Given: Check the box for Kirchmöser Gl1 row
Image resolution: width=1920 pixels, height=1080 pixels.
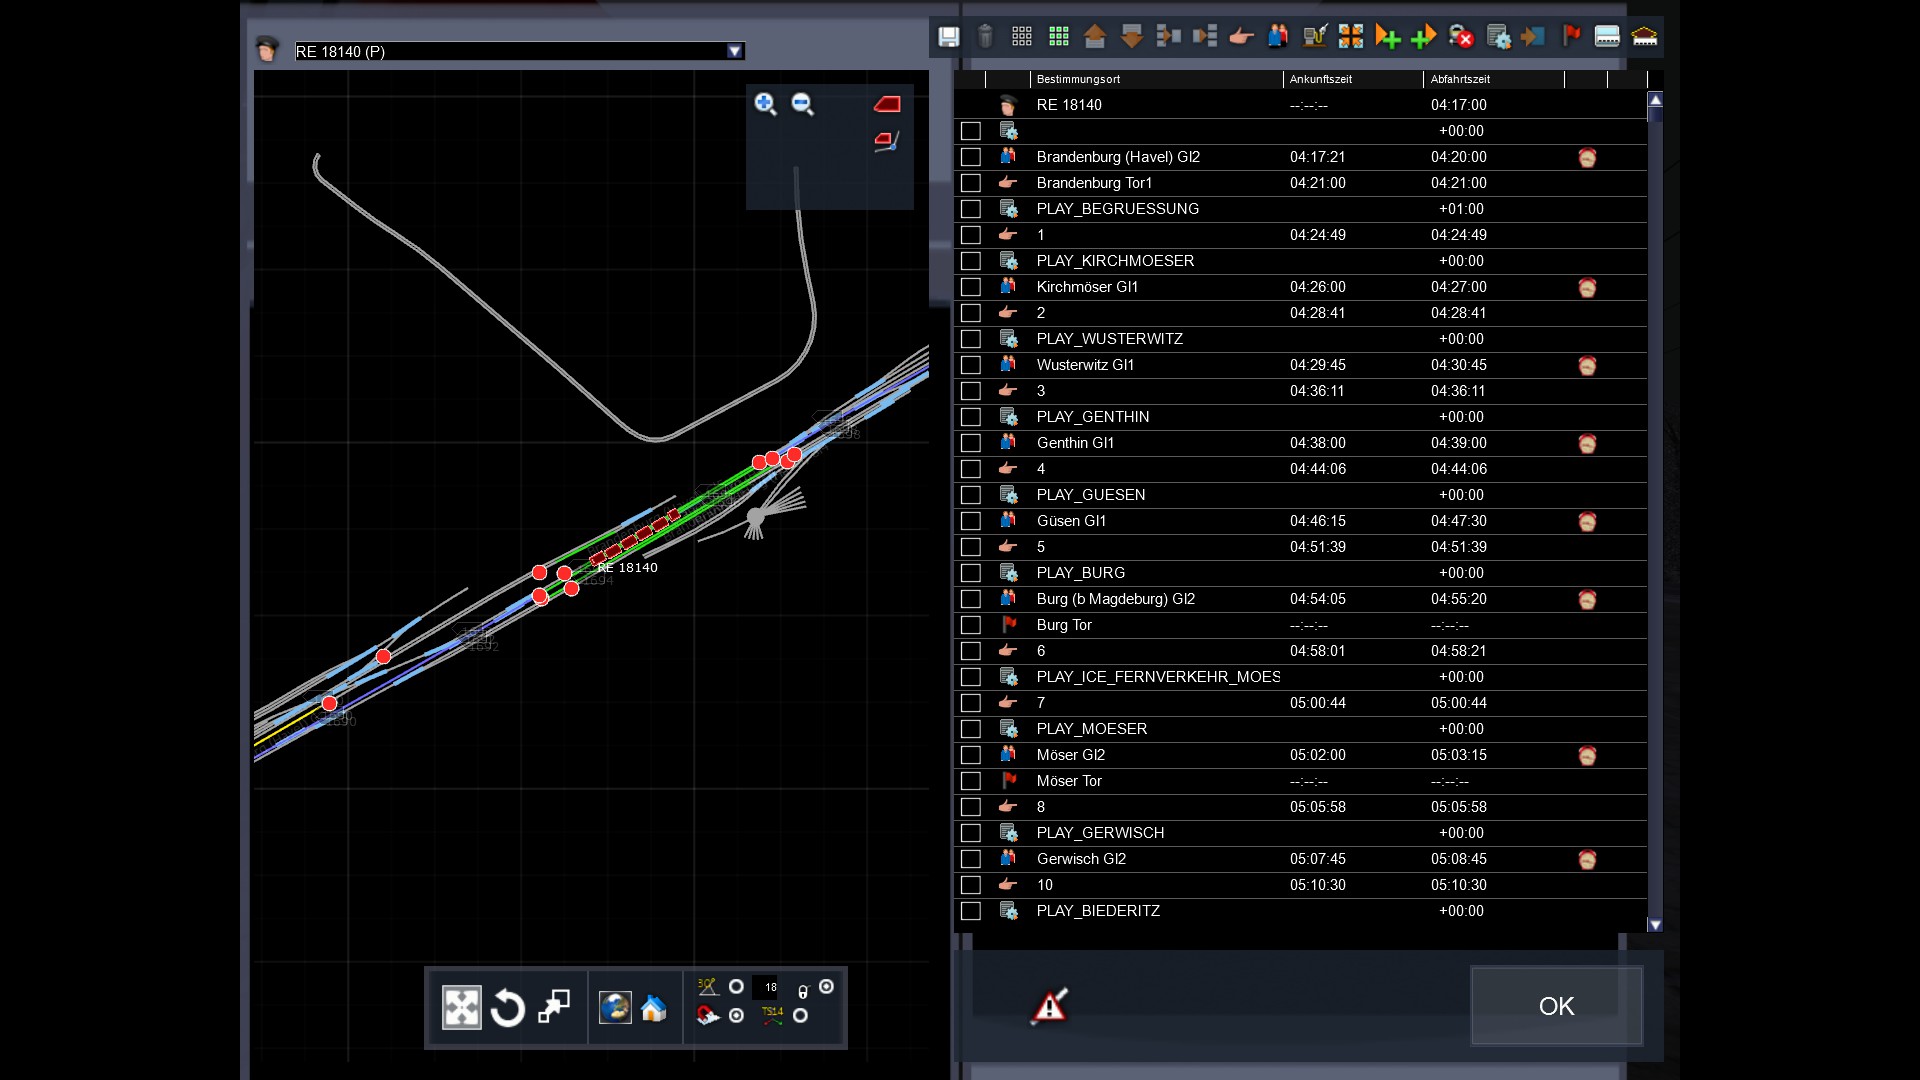Looking at the screenshot, I should coord(970,287).
